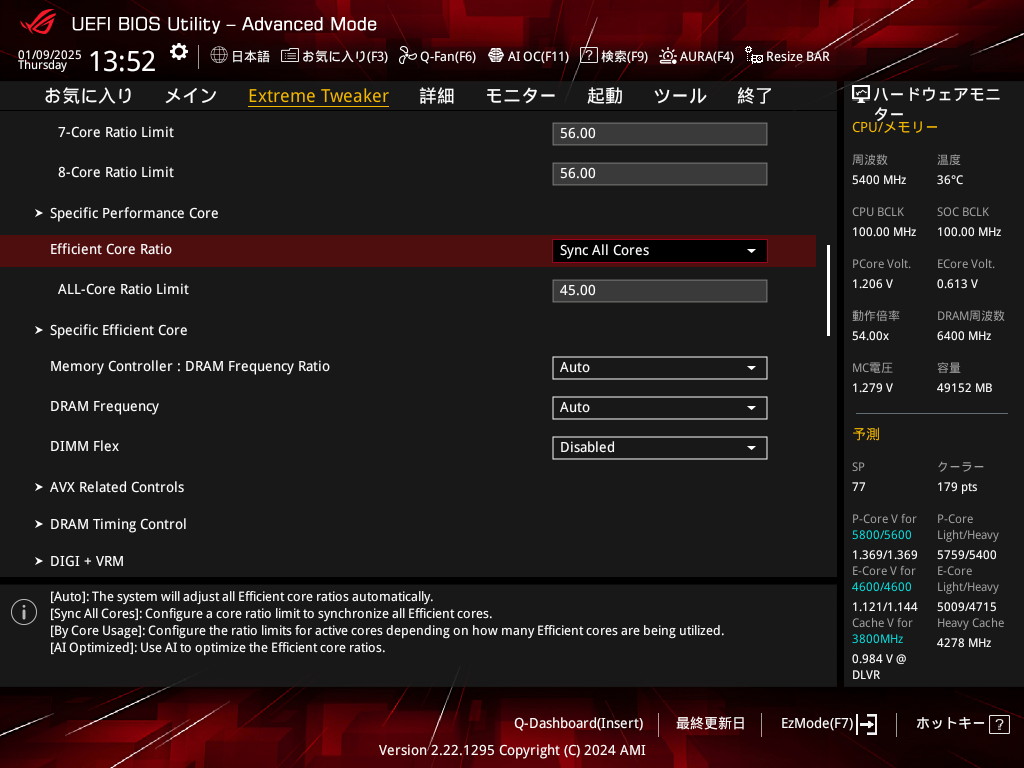Open language selection globe icon
1024x768 pixels.
219,56
